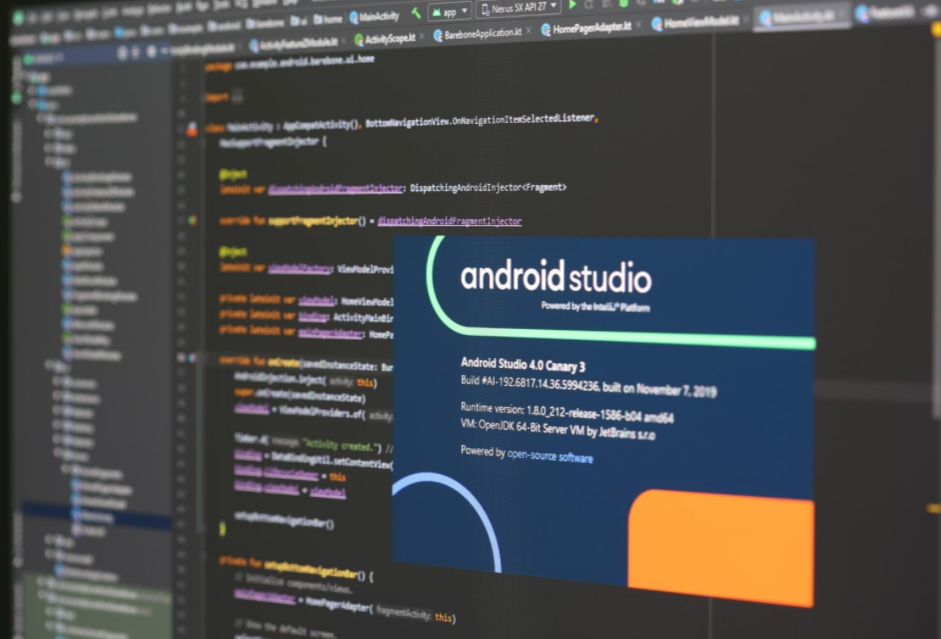The image size is (941, 639).
Task: Click the "open-source software" link
Action: (549, 456)
